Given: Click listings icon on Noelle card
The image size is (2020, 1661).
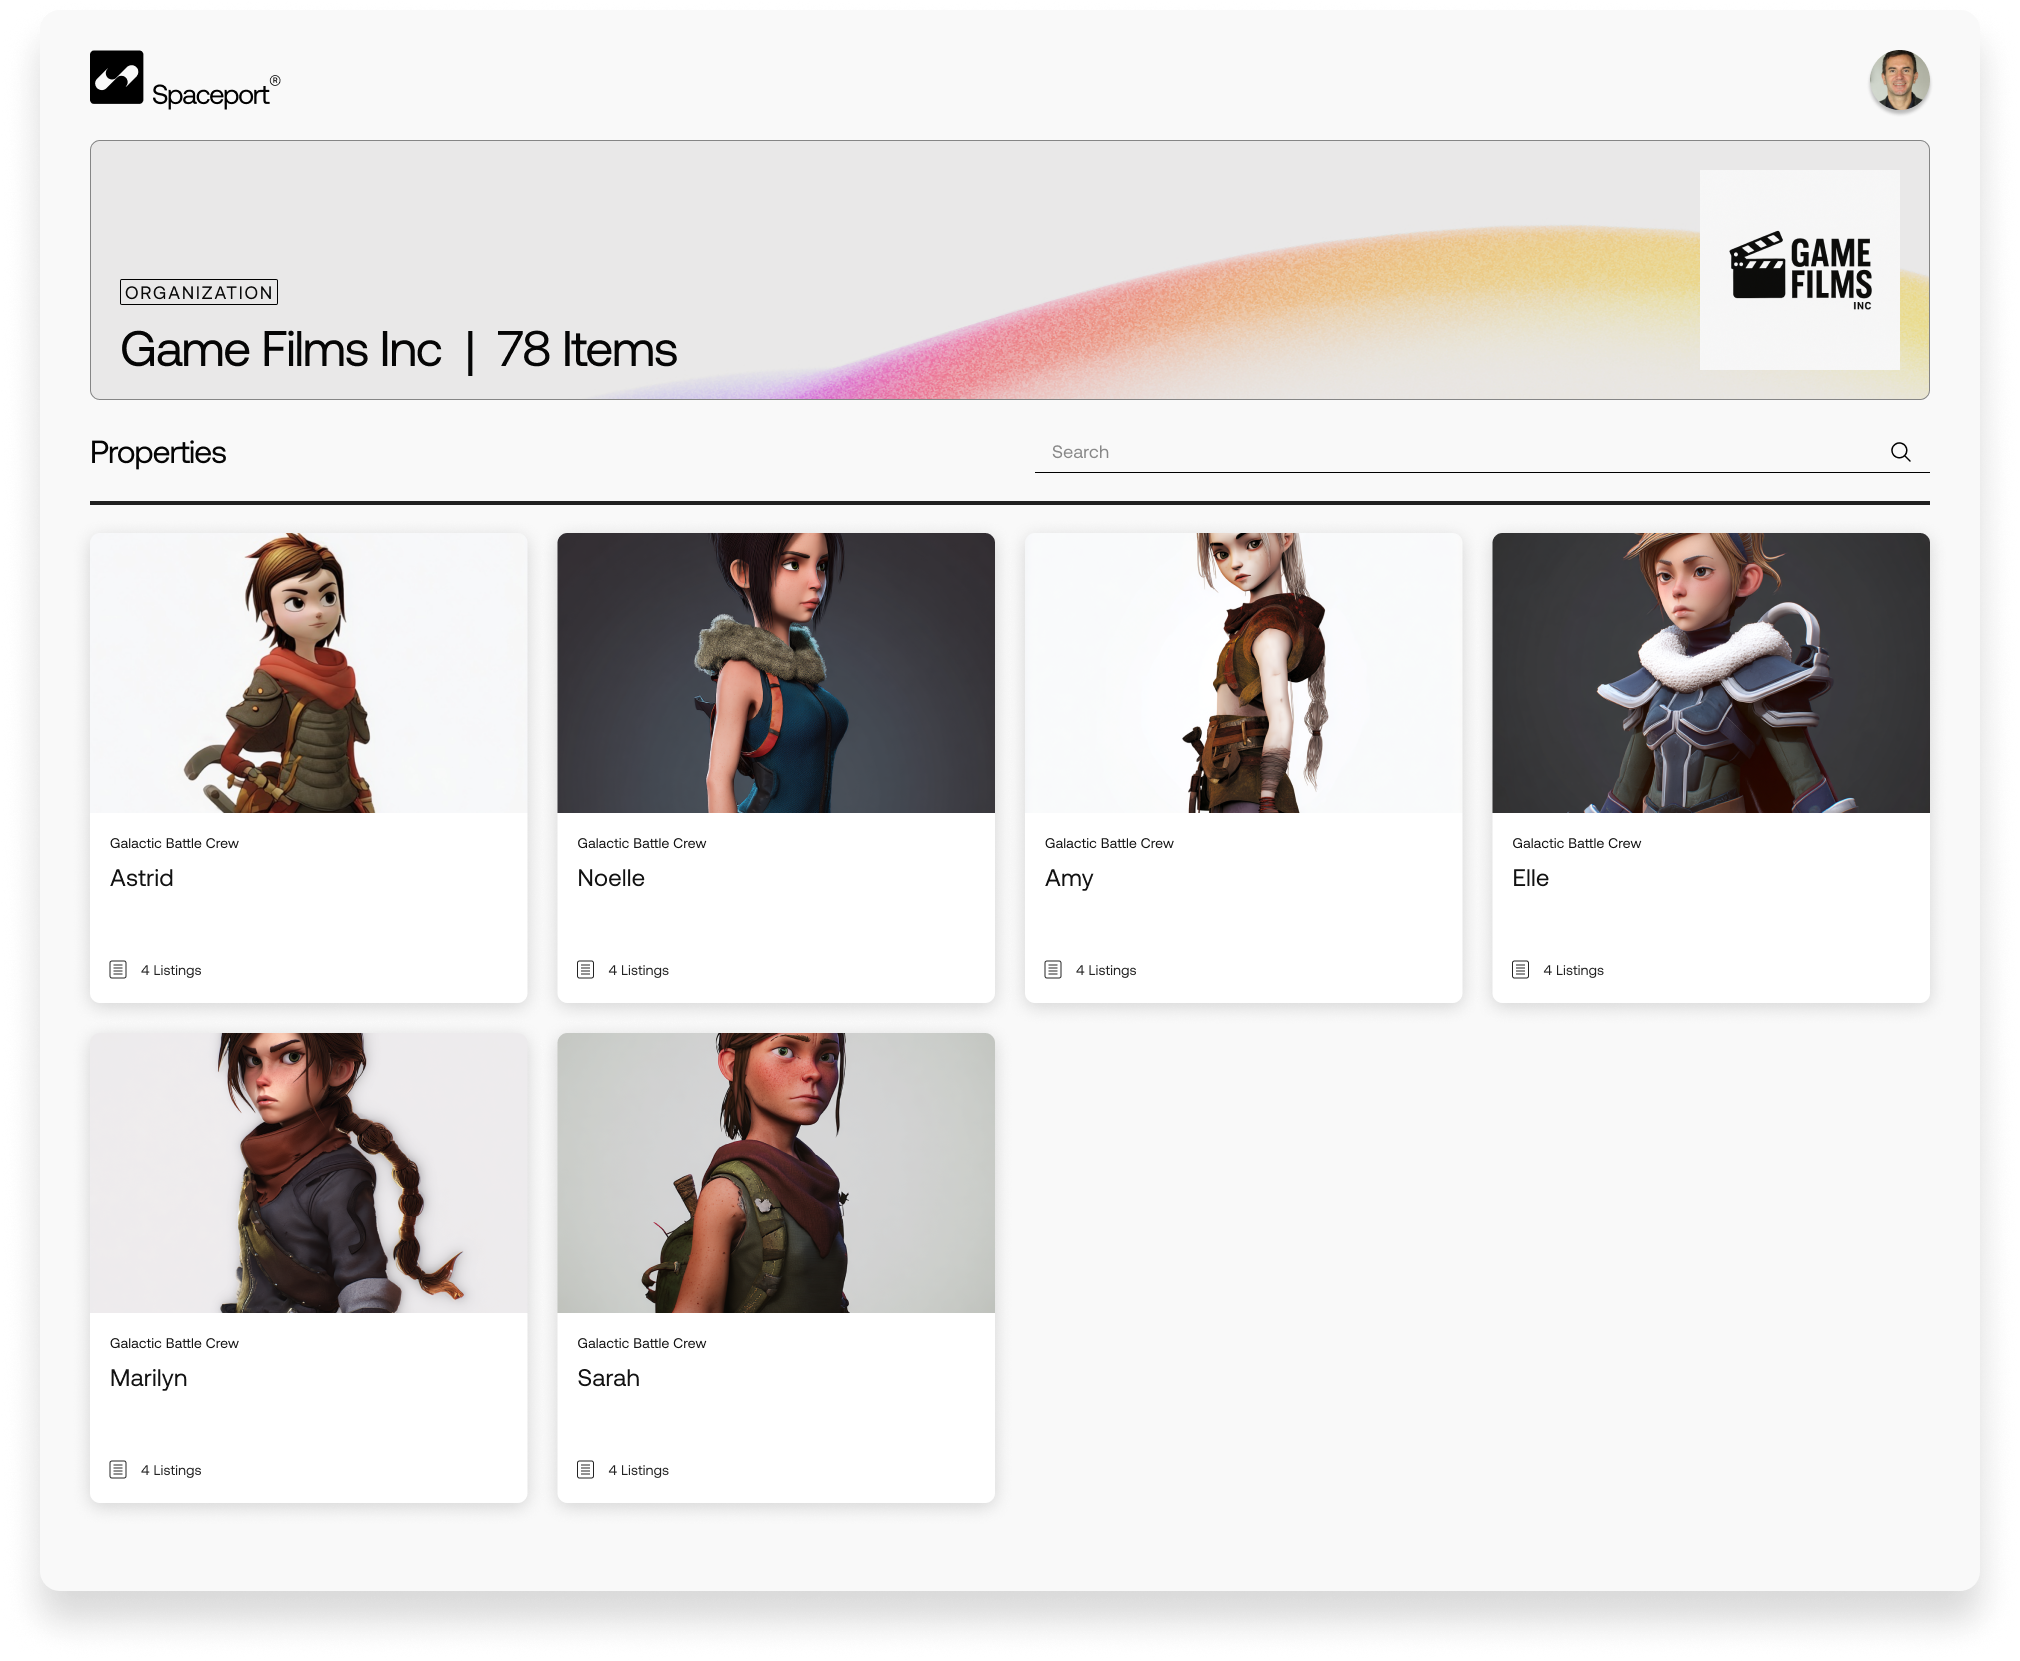Looking at the screenshot, I should pos(586,970).
